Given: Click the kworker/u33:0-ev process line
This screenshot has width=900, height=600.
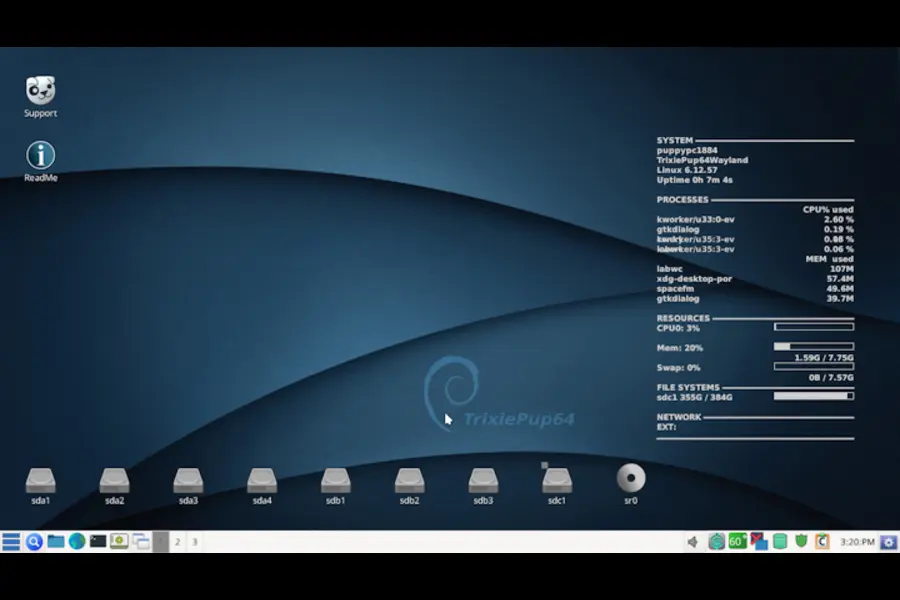Looking at the screenshot, I should (755, 219).
